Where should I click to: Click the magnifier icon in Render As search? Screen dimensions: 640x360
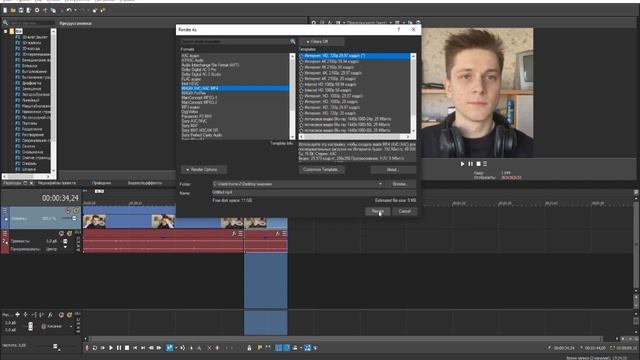click(293, 42)
